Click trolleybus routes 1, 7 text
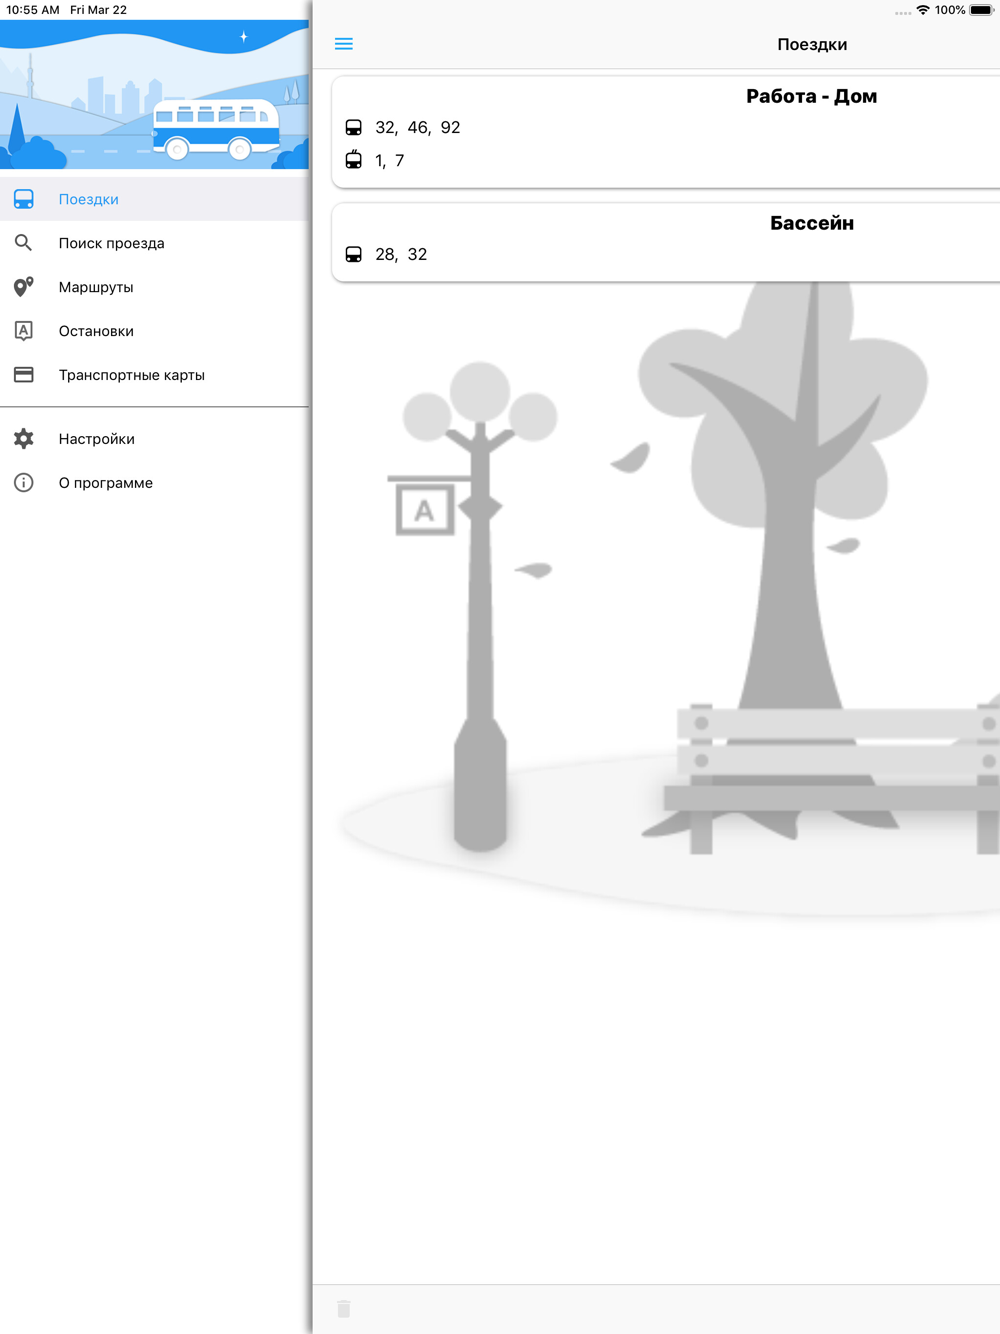 click(x=390, y=161)
